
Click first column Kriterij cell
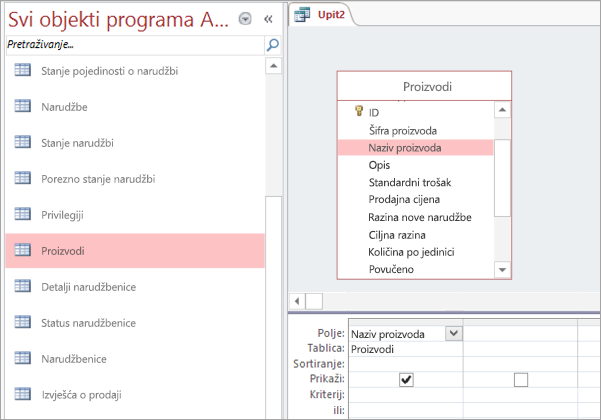(x=406, y=395)
